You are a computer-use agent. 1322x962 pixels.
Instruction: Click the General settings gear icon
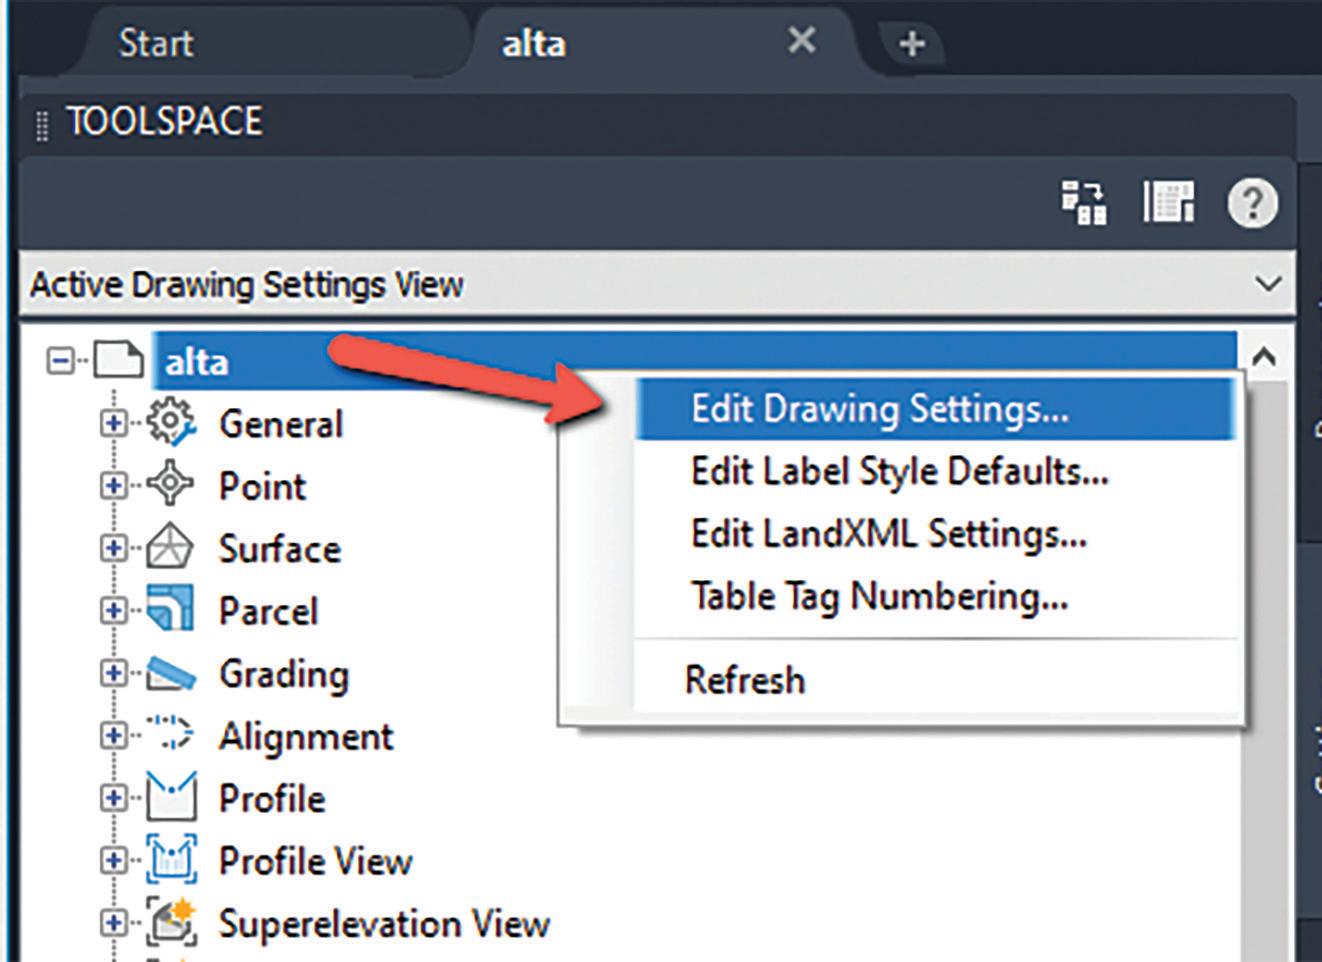pos(171,423)
